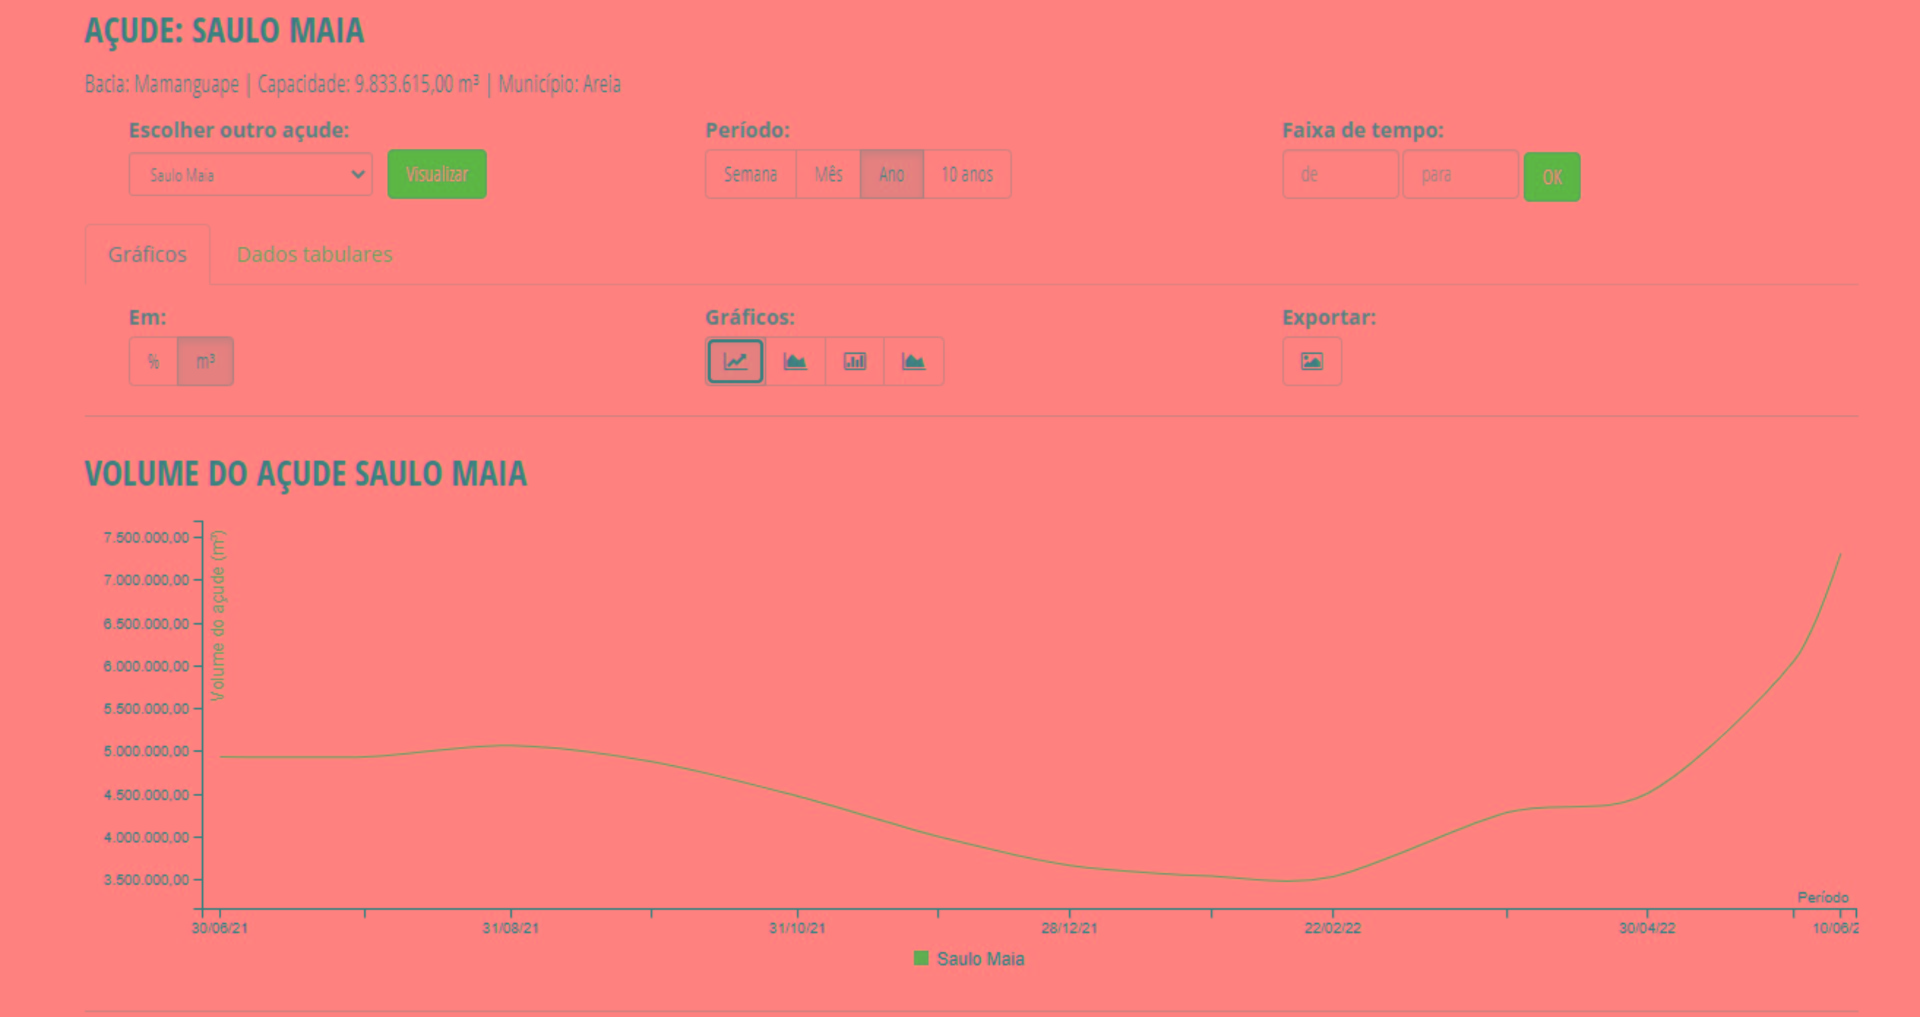Select the first area chart icon

795,361
